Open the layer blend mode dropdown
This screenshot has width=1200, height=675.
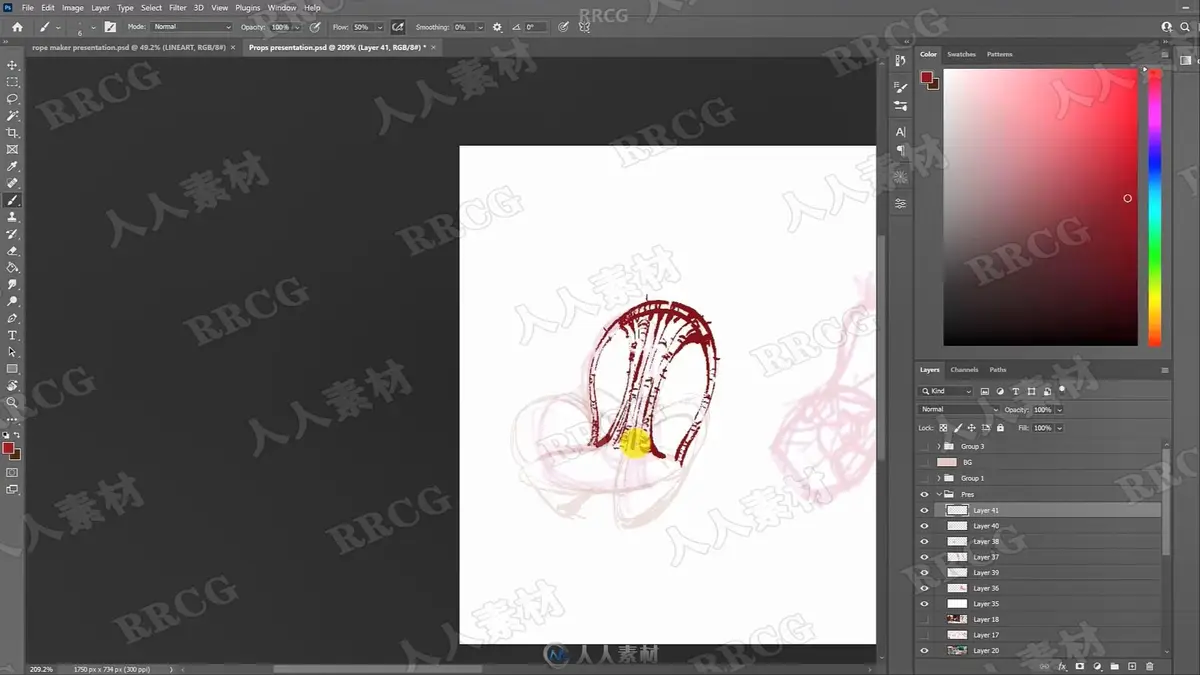point(959,410)
